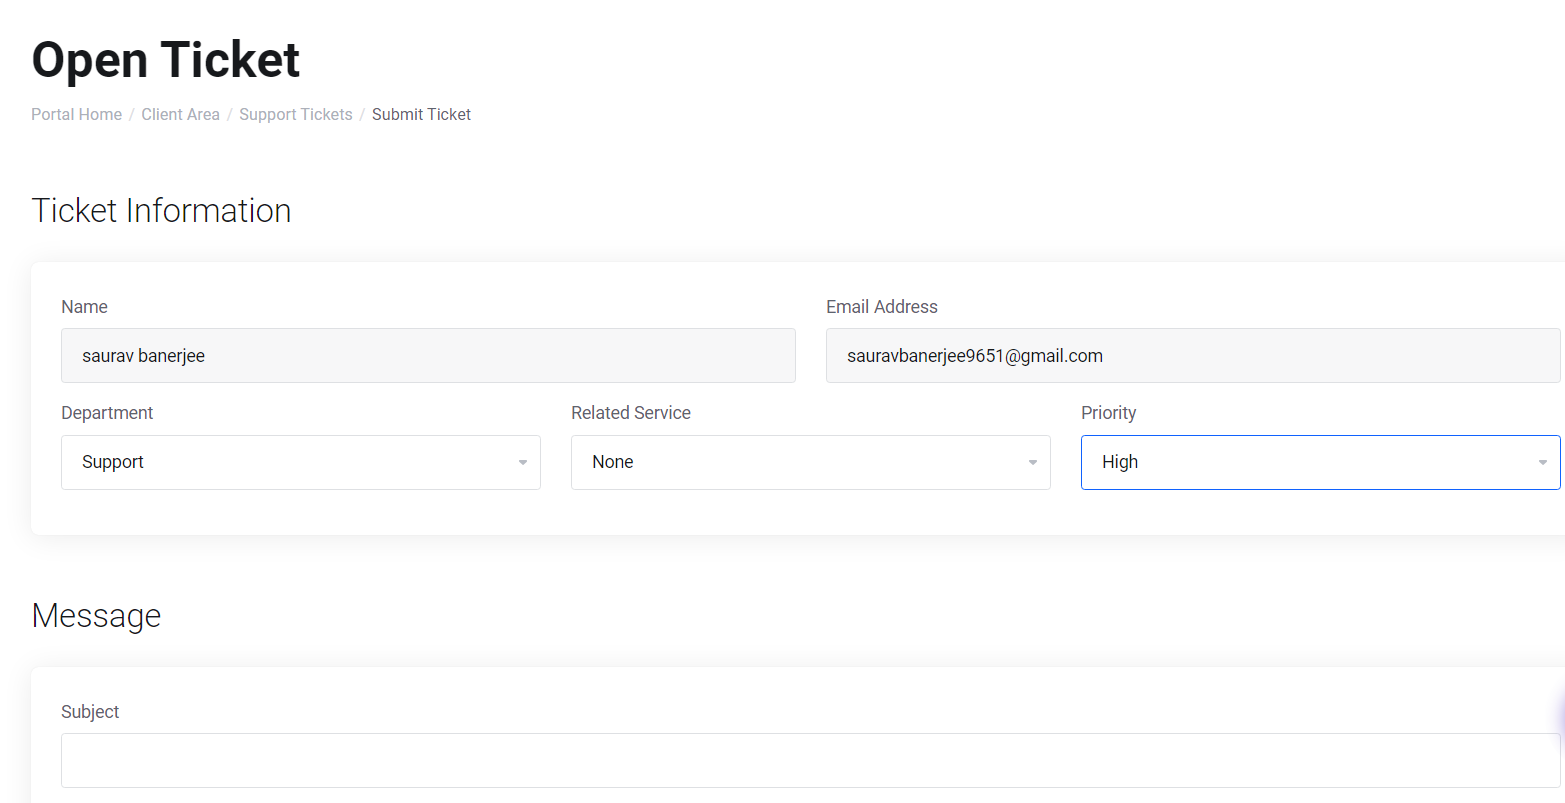Click the Email Address field label
The width and height of the screenshot is (1565, 803).
point(881,307)
